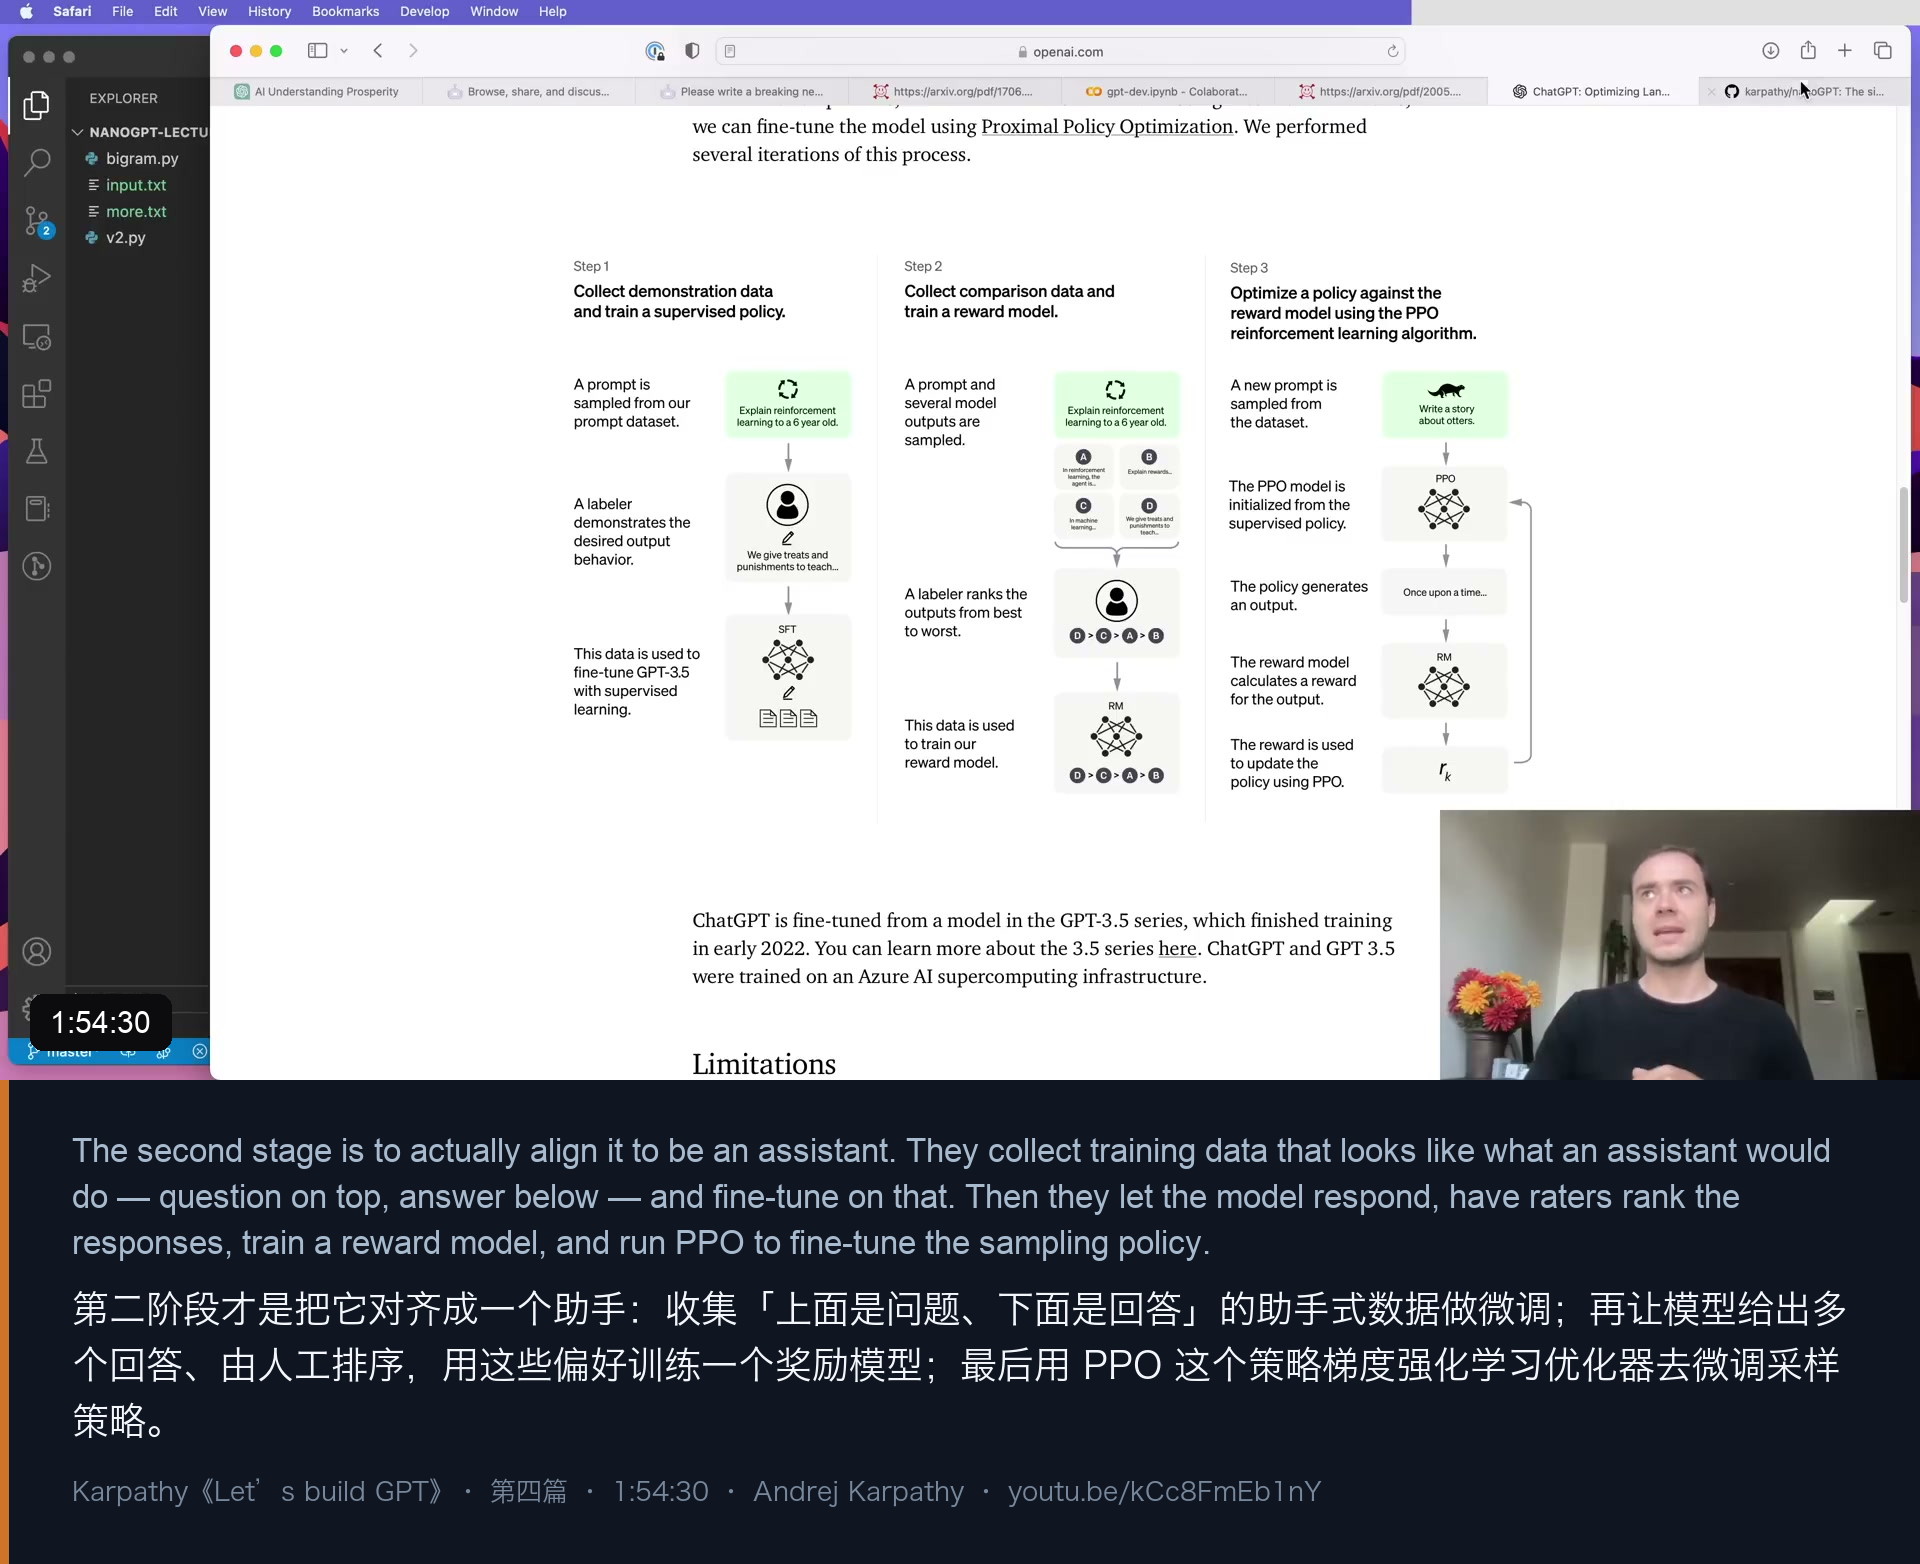Open the View menu
Screen dimensions: 1920x1564
212,11
